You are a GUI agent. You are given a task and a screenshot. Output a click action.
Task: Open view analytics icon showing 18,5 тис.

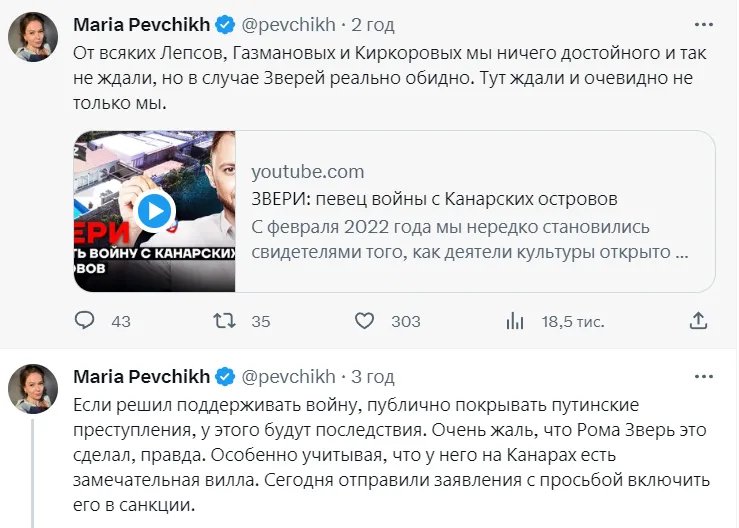(x=516, y=321)
